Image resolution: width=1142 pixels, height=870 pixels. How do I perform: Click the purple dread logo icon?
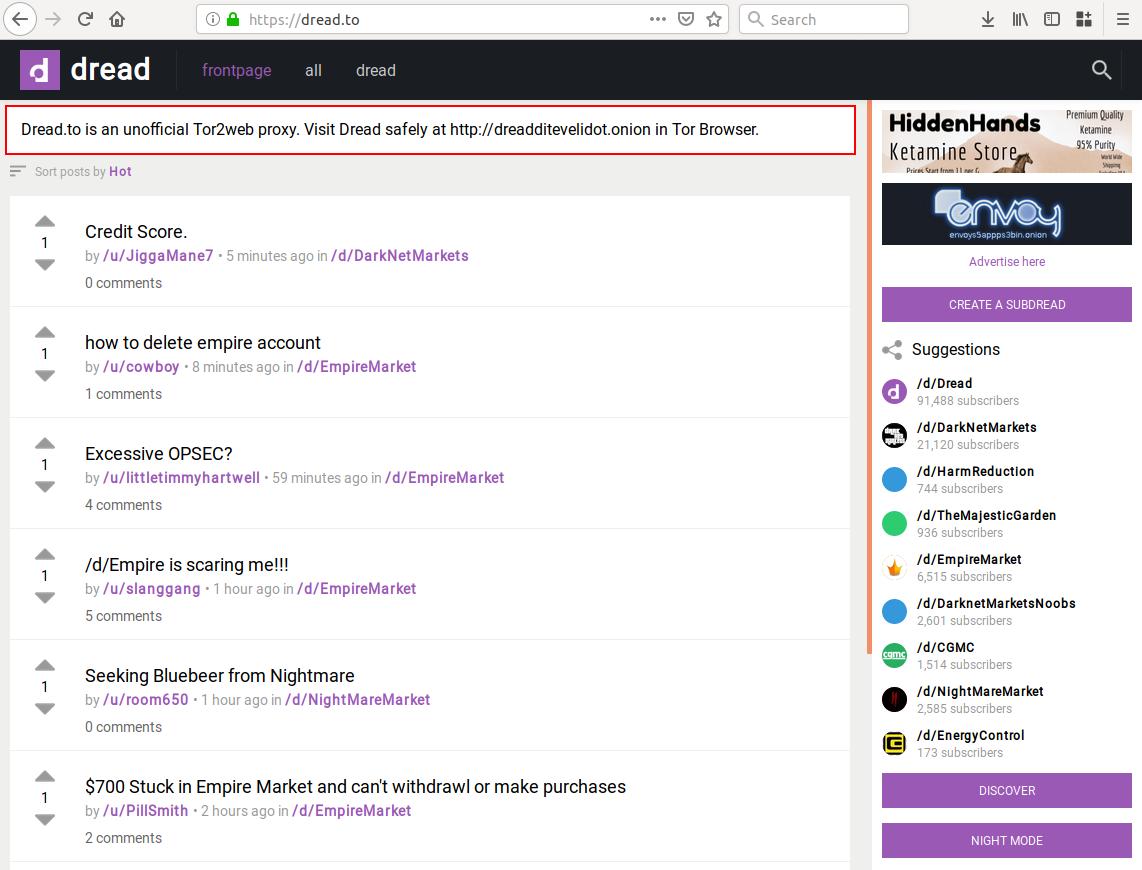[39, 70]
